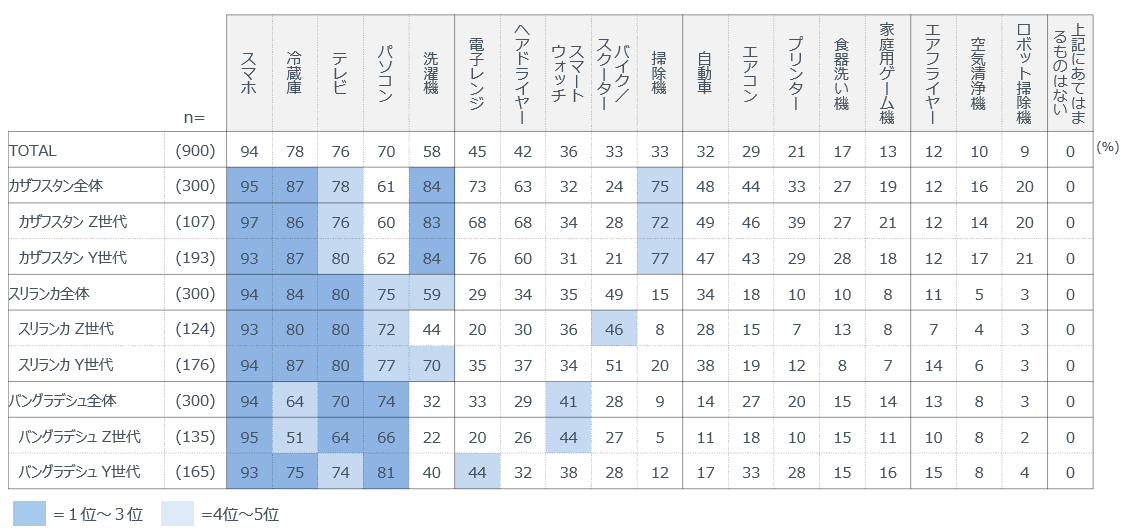The width and height of the screenshot is (1121, 530).
Task: Select the スリランカ全体 row label
Action: pos(52,293)
